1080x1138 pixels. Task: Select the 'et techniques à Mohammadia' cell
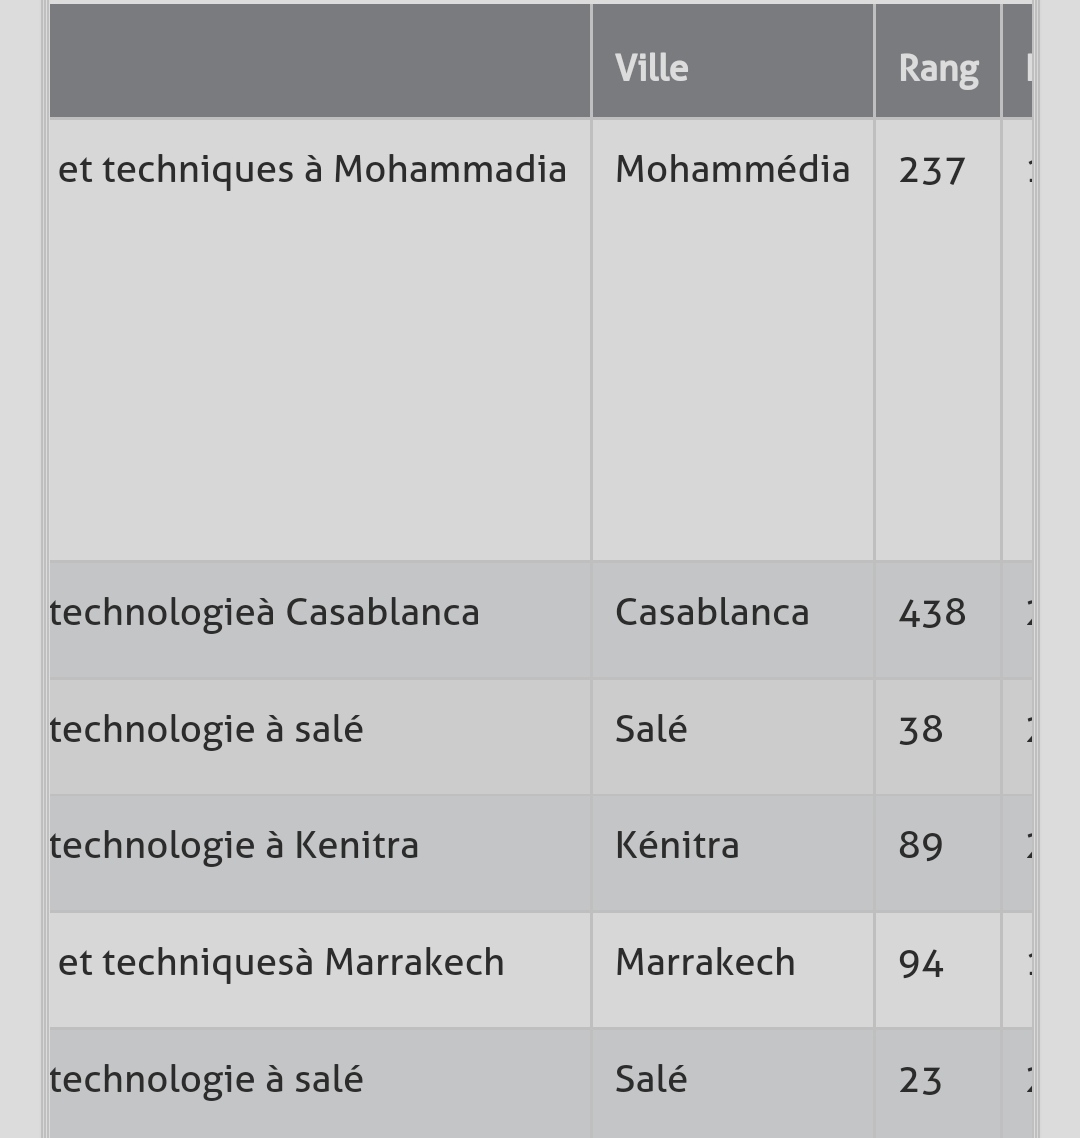click(x=312, y=170)
